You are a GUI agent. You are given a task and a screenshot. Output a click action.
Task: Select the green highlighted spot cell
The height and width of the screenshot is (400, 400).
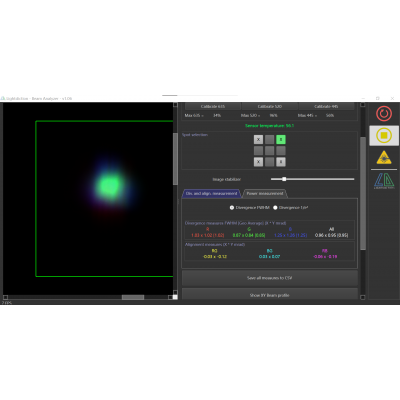tap(281, 139)
